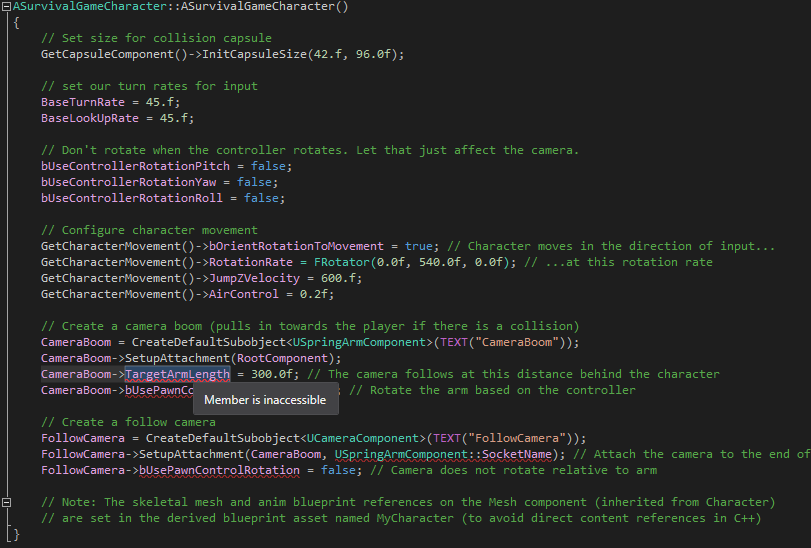This screenshot has height=548, width=811.
Task: Click false on bUseControllerRotationPitch line
Action: [x=268, y=166]
